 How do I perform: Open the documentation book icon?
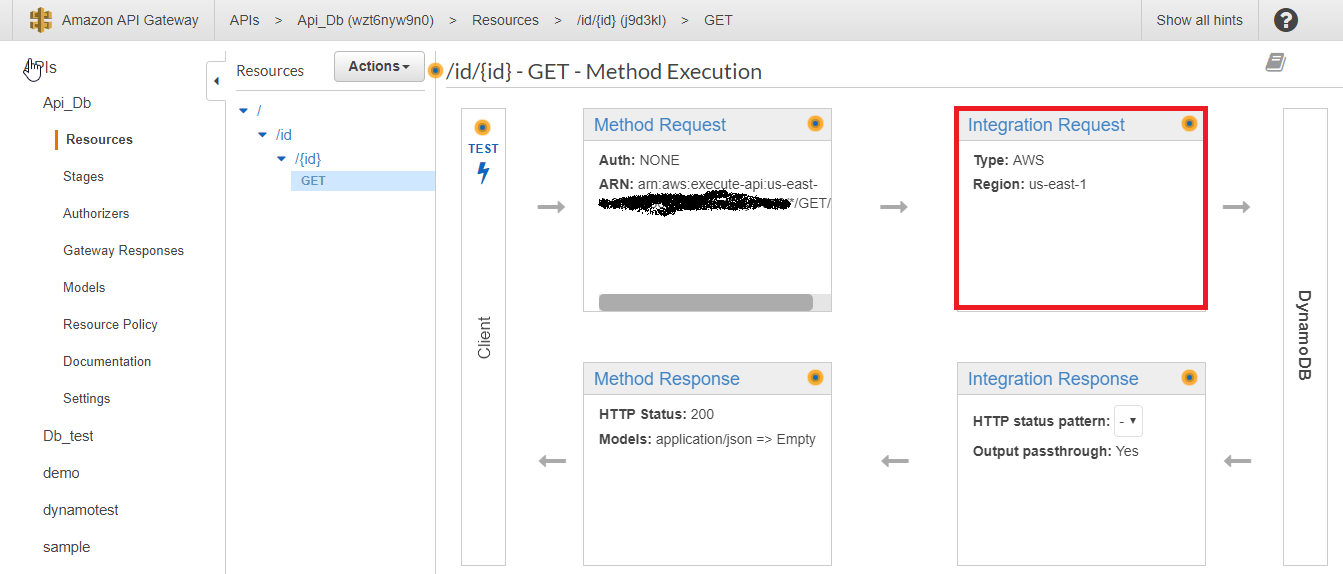coord(1275,63)
